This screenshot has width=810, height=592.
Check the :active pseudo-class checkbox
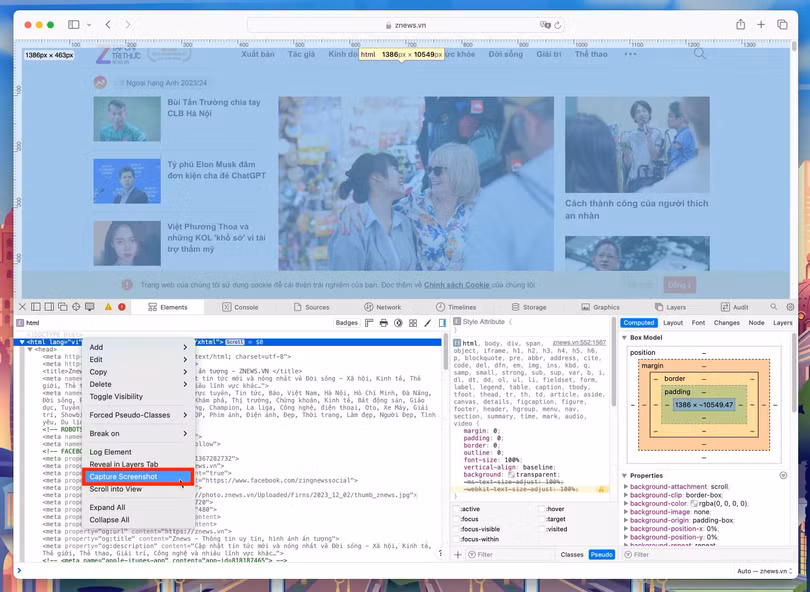coord(456,509)
